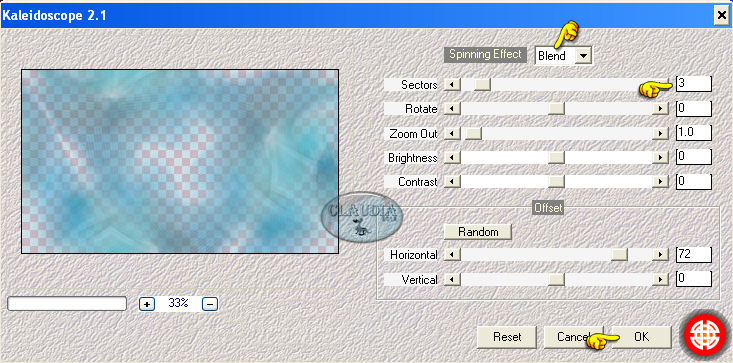This screenshot has height=363, width=733.
Task: Click the Contrast slider left arrow
Action: [452, 182]
